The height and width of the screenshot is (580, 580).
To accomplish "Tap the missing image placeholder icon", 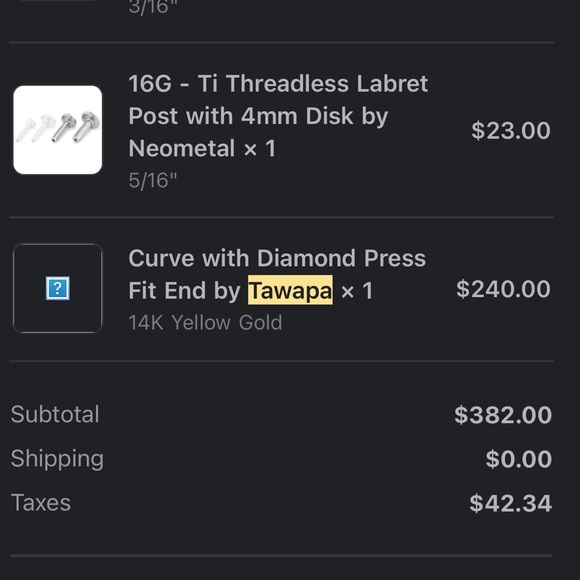I will 58,288.
